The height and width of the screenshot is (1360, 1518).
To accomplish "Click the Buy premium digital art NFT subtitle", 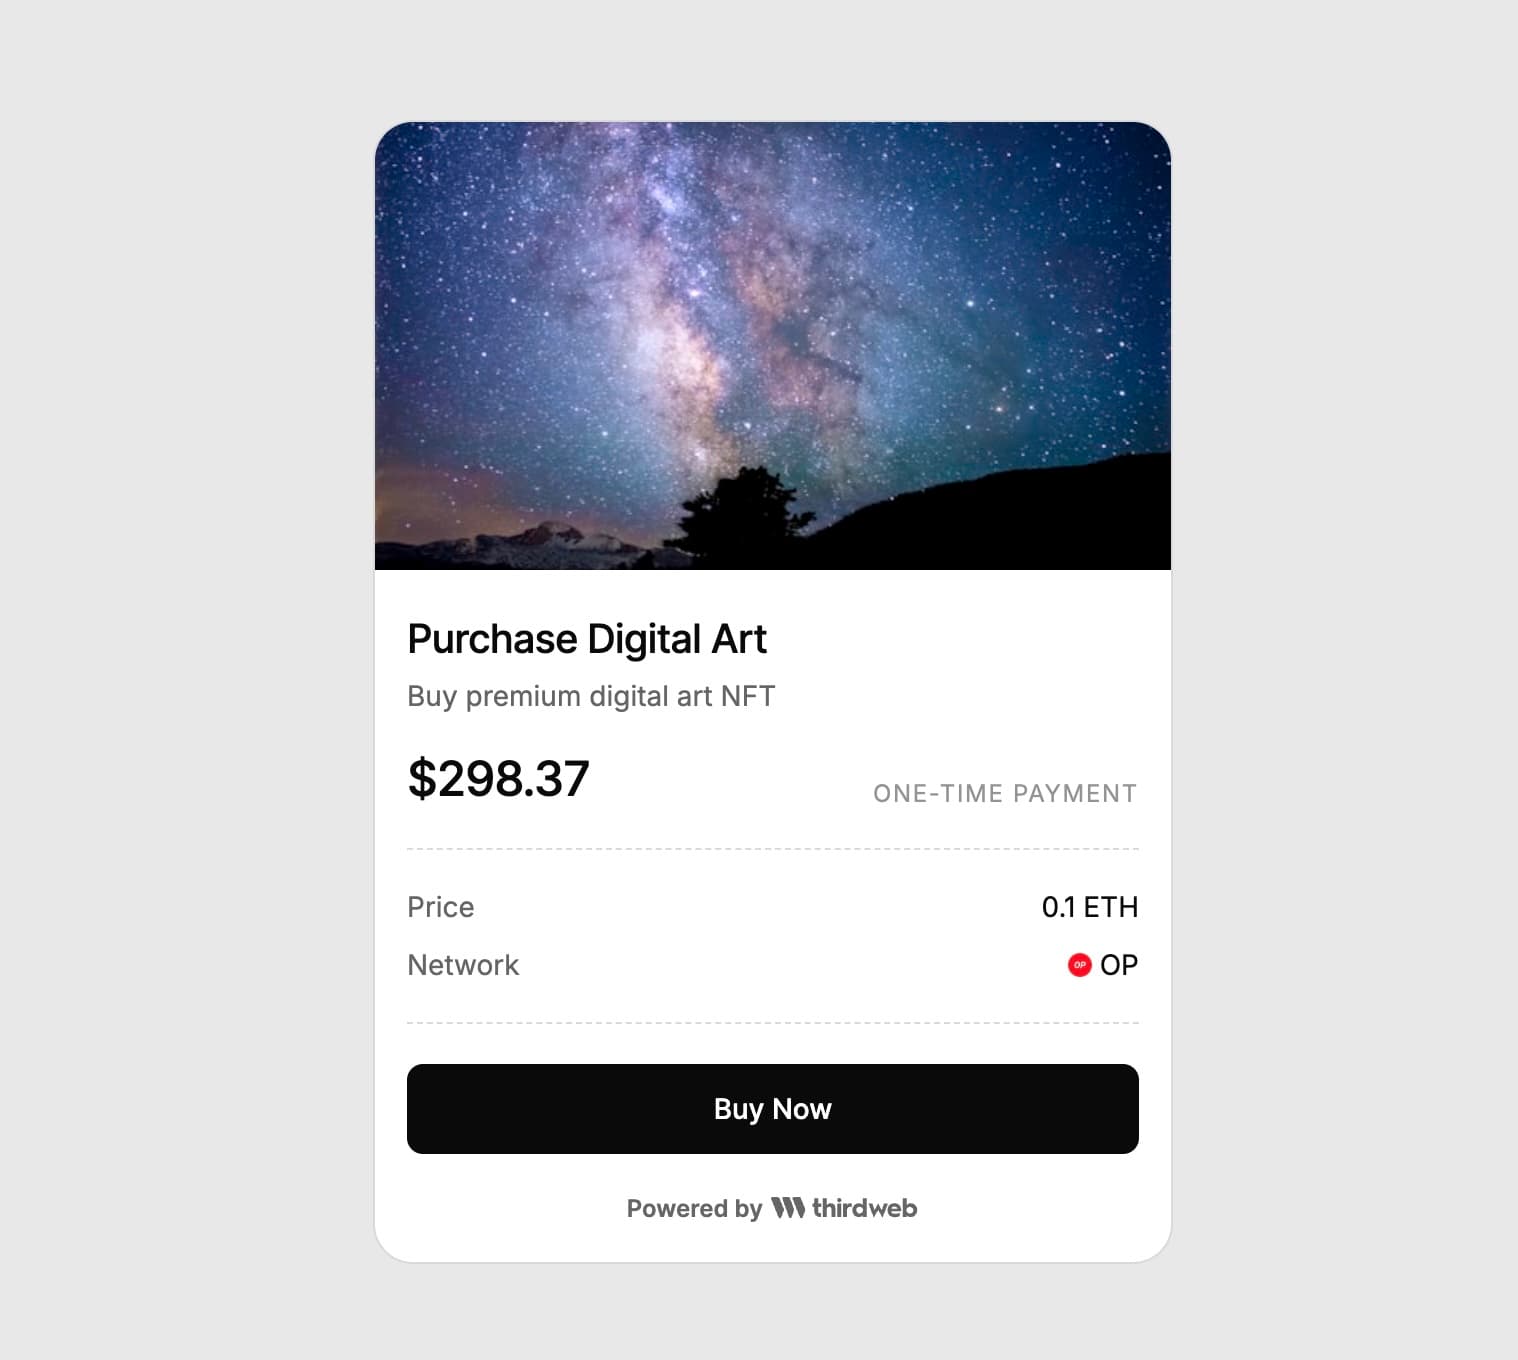I will click(591, 696).
